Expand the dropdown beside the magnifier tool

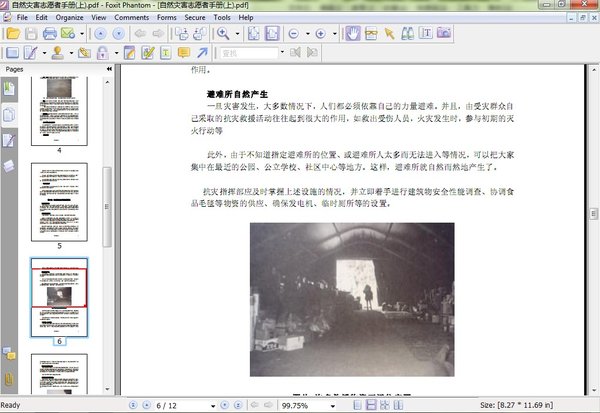pos(237,34)
